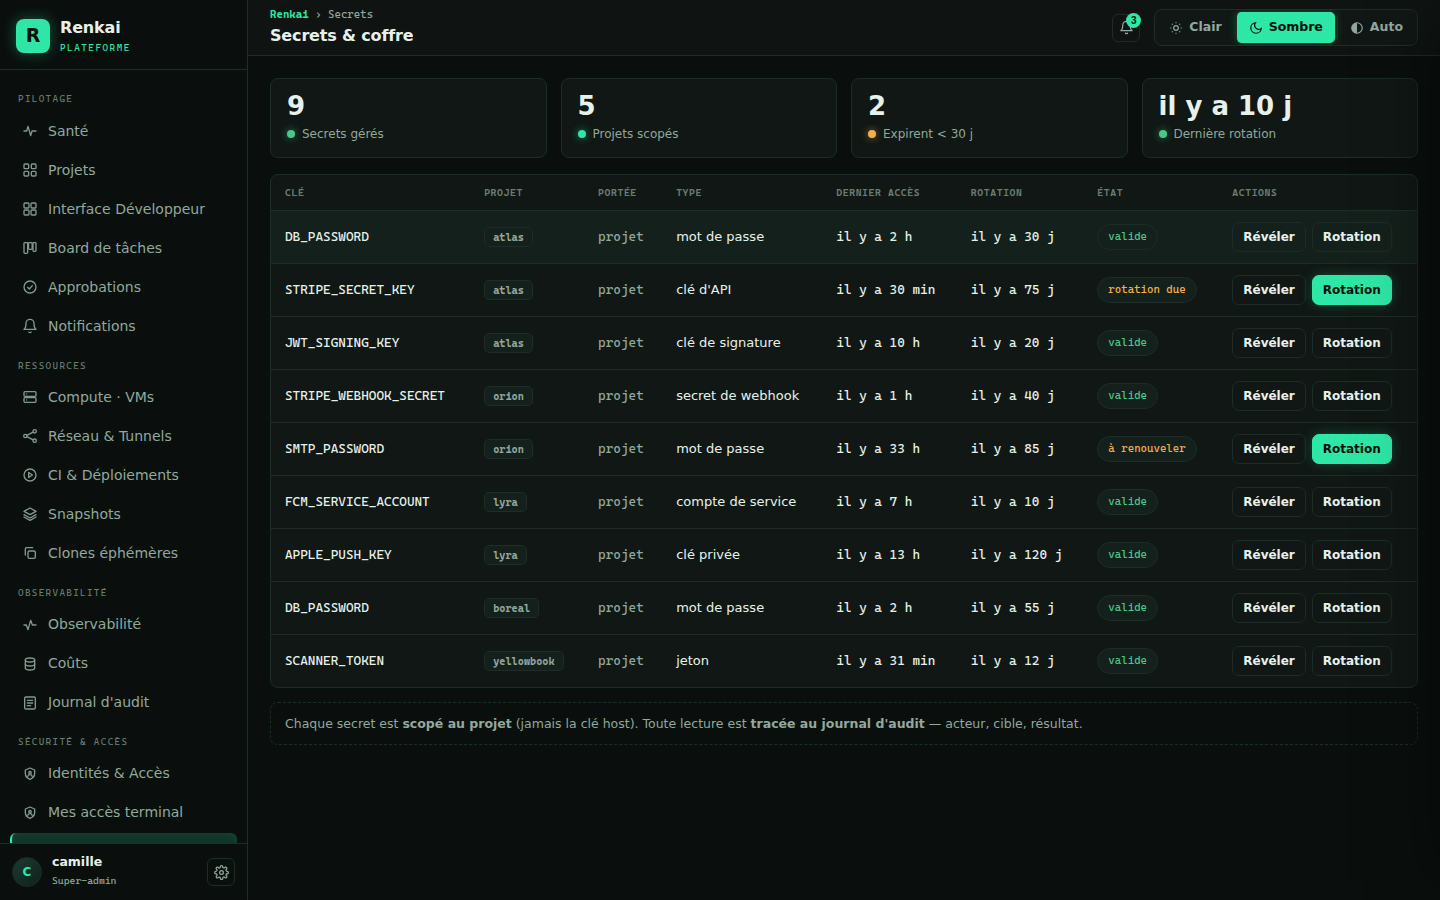
Task: Click the Renkai breadcrumb link
Action: pyautogui.click(x=289, y=14)
